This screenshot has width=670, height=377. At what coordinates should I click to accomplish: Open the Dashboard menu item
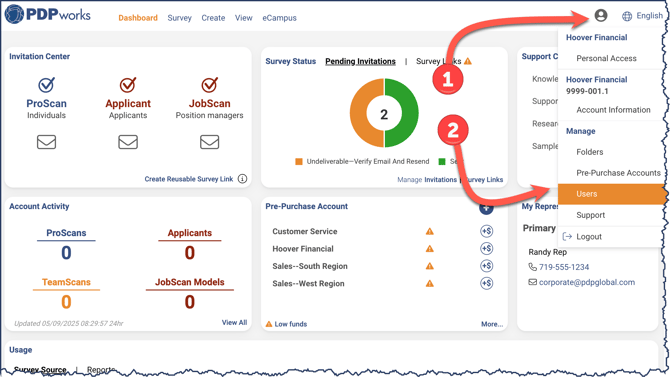[x=138, y=18]
